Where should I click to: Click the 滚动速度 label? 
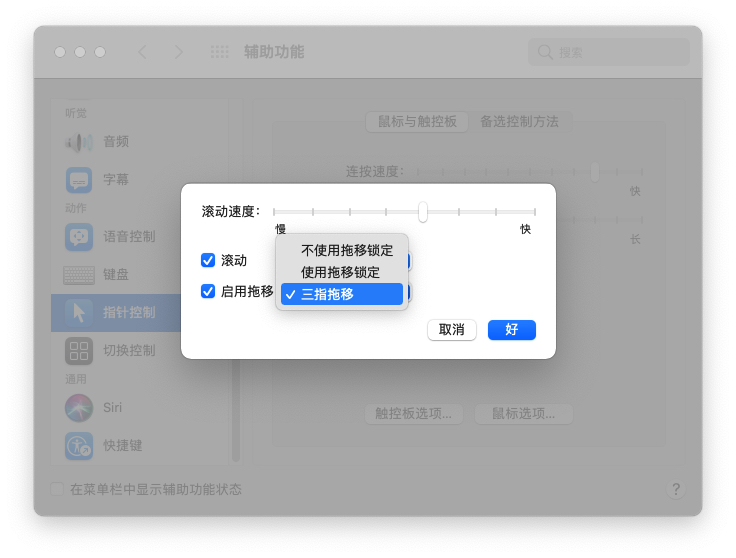coord(231,212)
